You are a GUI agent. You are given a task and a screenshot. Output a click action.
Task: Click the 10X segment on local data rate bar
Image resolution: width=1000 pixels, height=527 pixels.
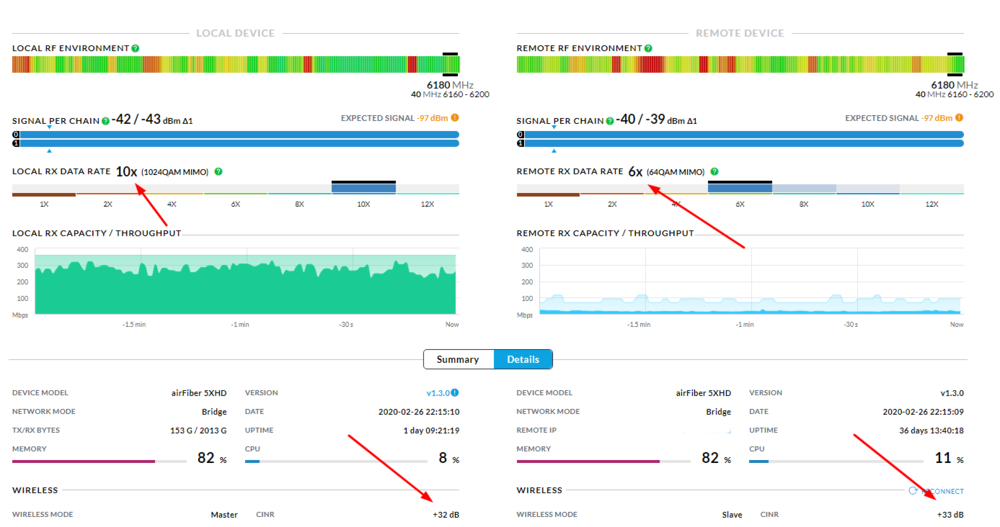coord(363,188)
